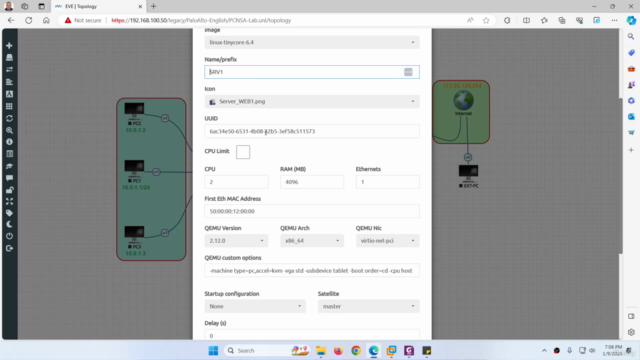Open Edge Settings and more ellipsis
The height and width of the screenshot is (360, 640).
click(x=614, y=20)
